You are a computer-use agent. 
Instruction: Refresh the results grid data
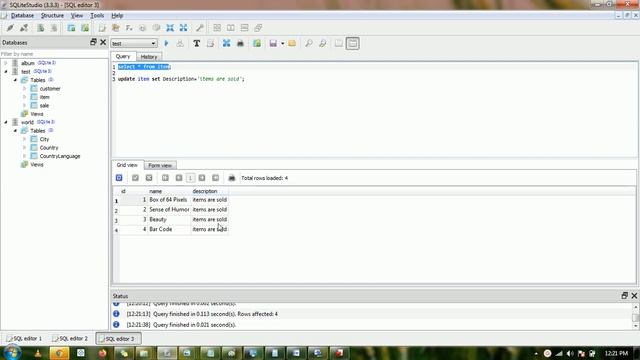click(119, 178)
